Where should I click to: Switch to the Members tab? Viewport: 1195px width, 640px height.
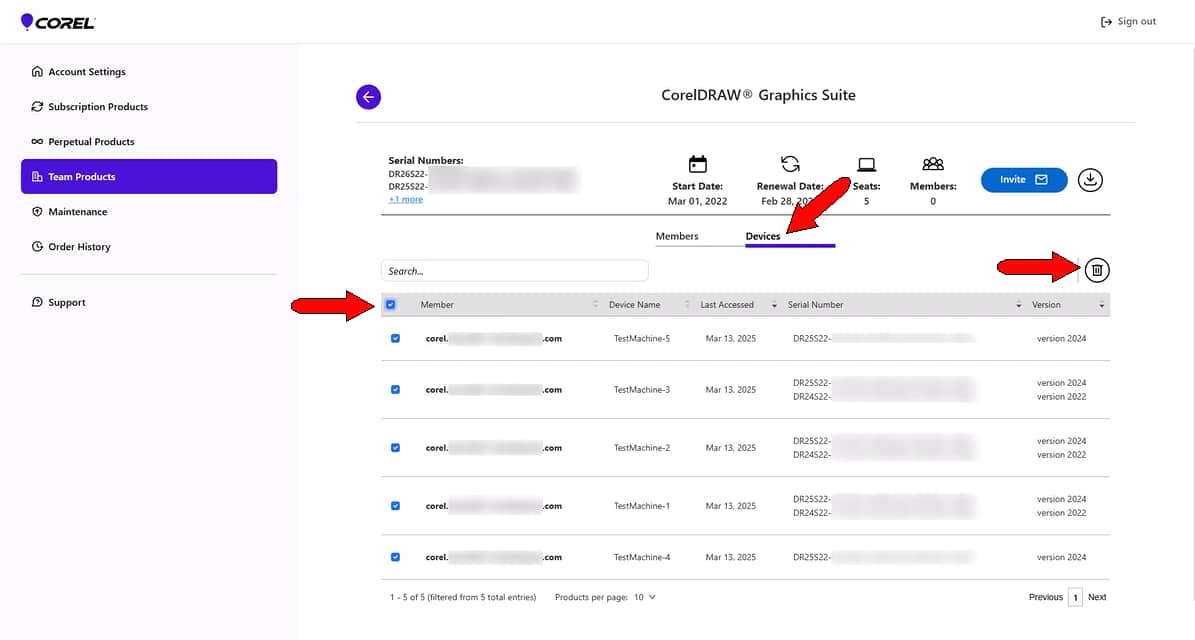676,236
